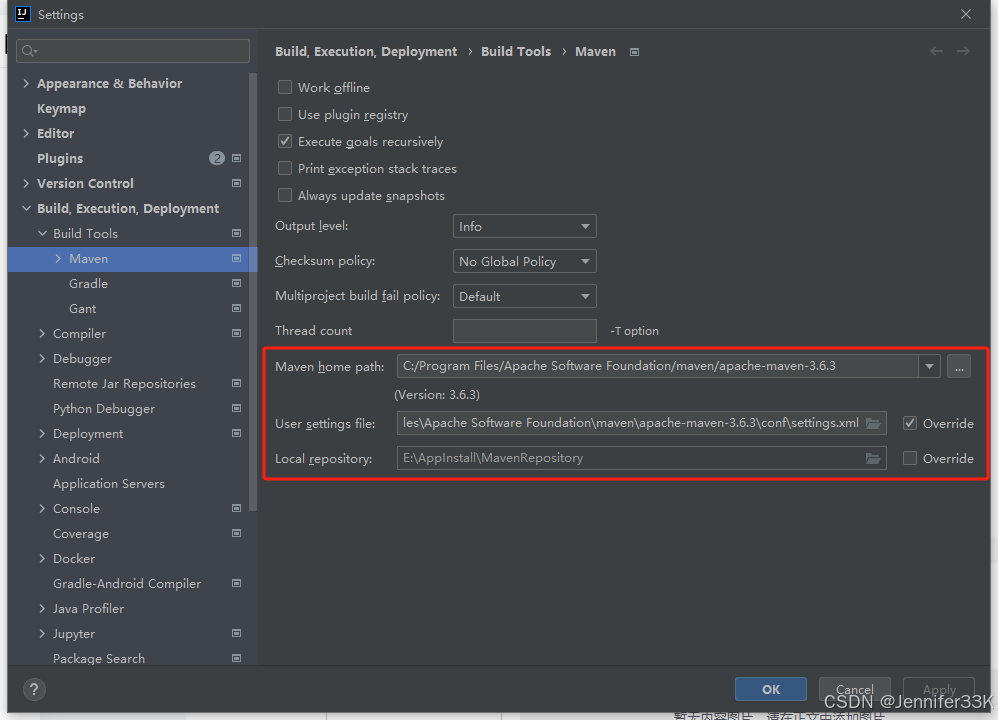
Task: Click the project icon next to Python Debugger
Action: [x=236, y=408]
